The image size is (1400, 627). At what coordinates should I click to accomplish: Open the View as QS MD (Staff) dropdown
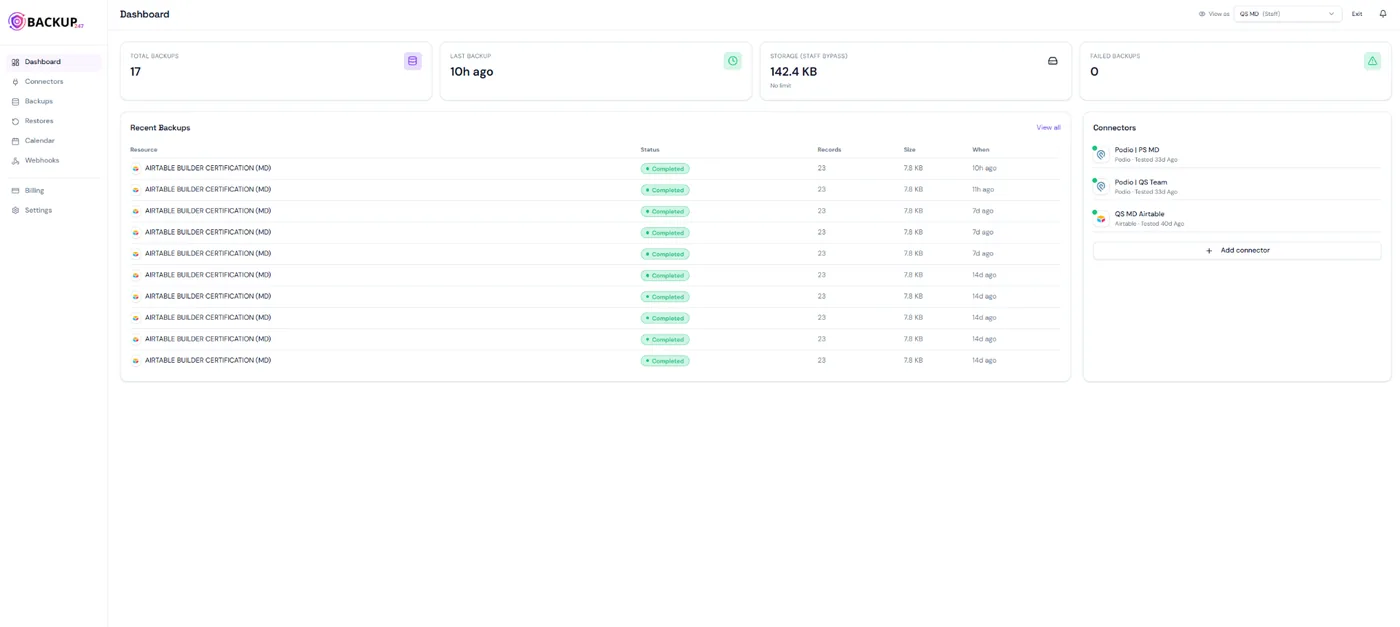[1287, 14]
